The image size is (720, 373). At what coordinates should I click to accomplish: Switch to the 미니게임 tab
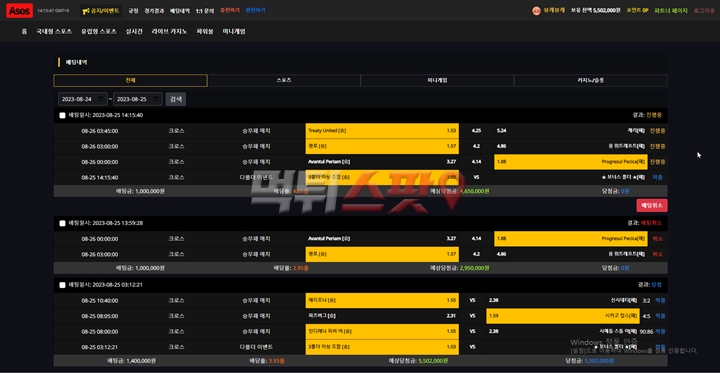pyautogui.click(x=437, y=80)
